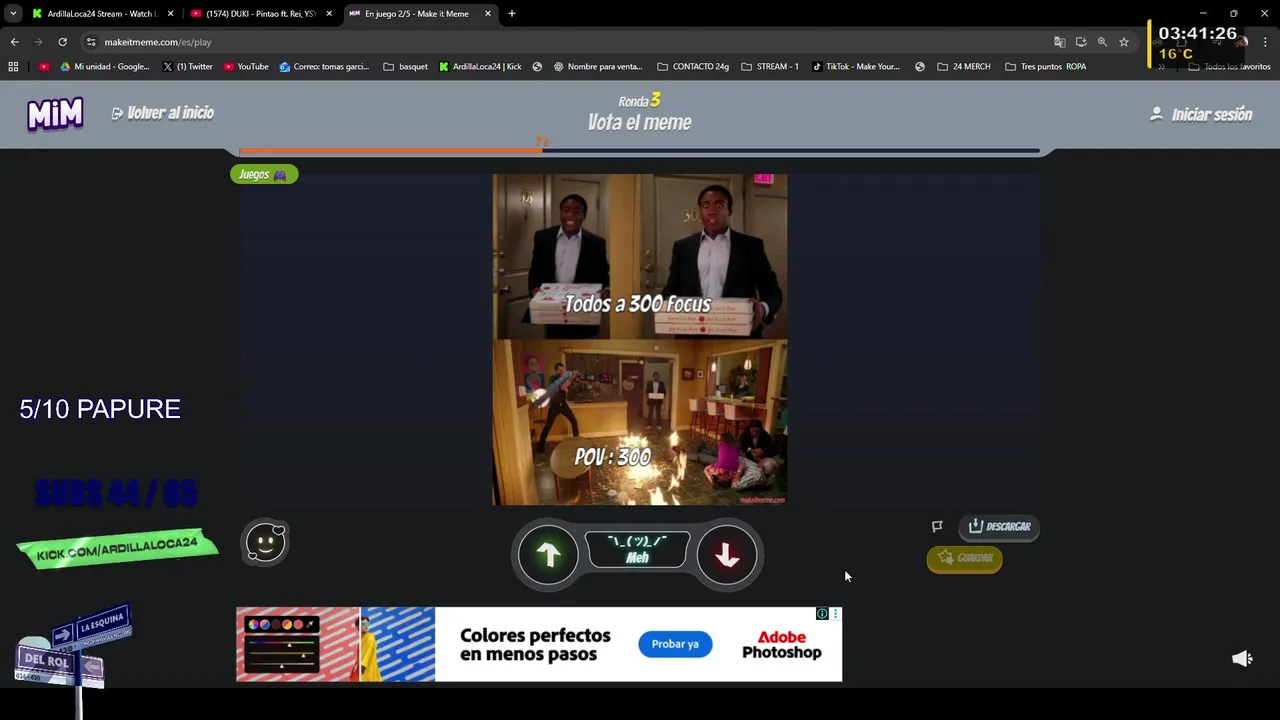Open the Correo: tomas garci... bookmark
This screenshot has width=1280, height=720.
(x=324, y=67)
